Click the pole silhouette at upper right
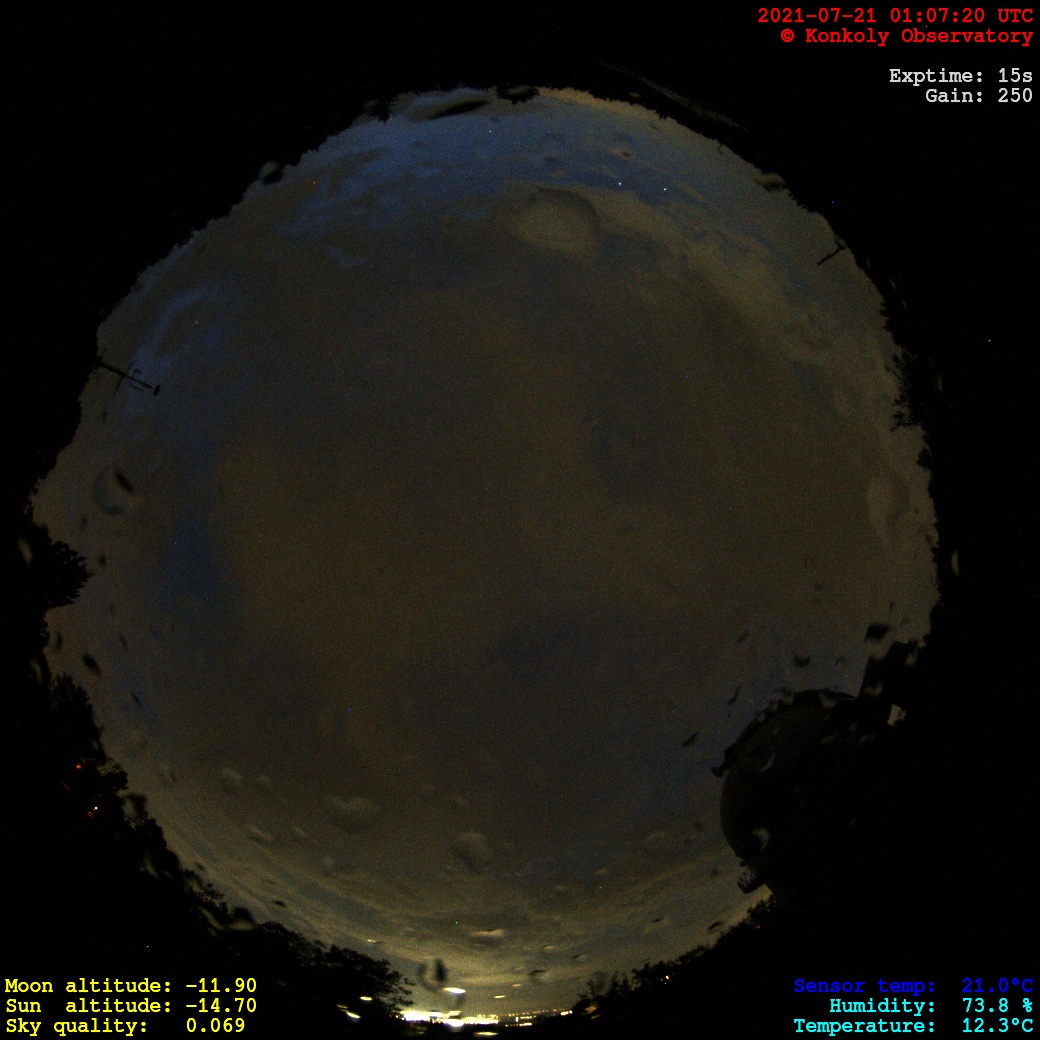This screenshot has height=1040, width=1040. (830, 256)
